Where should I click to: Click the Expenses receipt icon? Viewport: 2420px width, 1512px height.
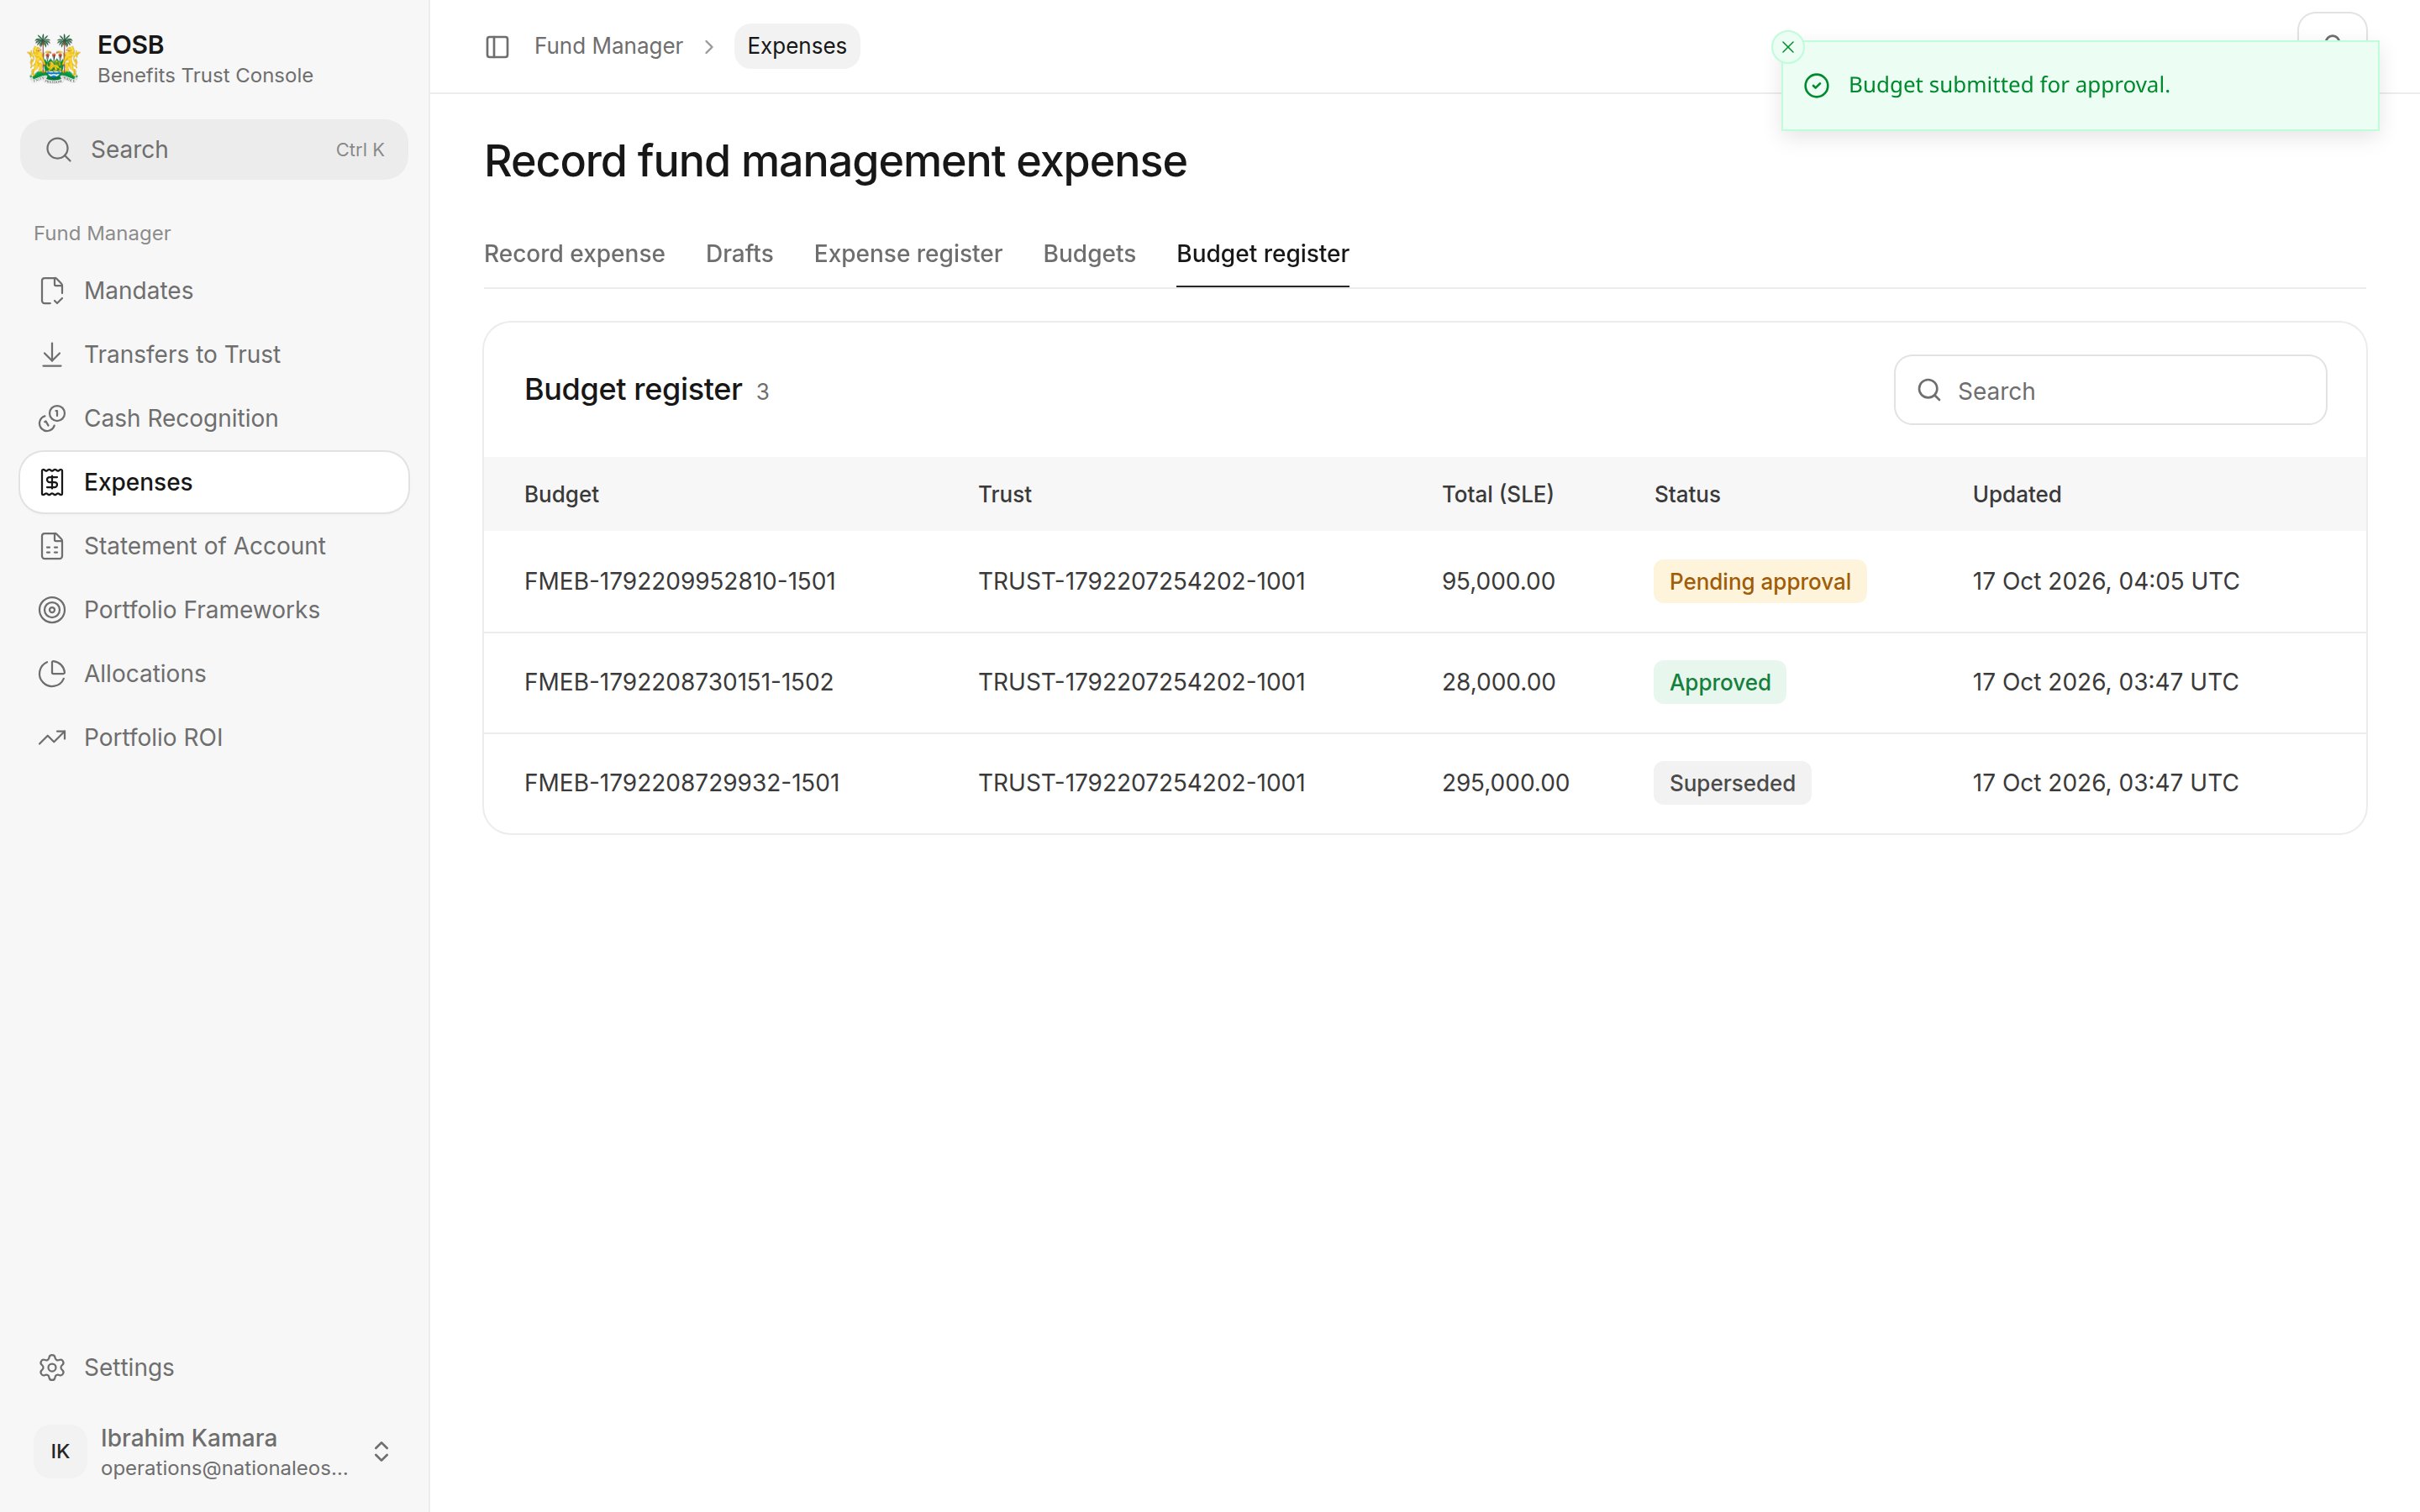pyautogui.click(x=52, y=483)
